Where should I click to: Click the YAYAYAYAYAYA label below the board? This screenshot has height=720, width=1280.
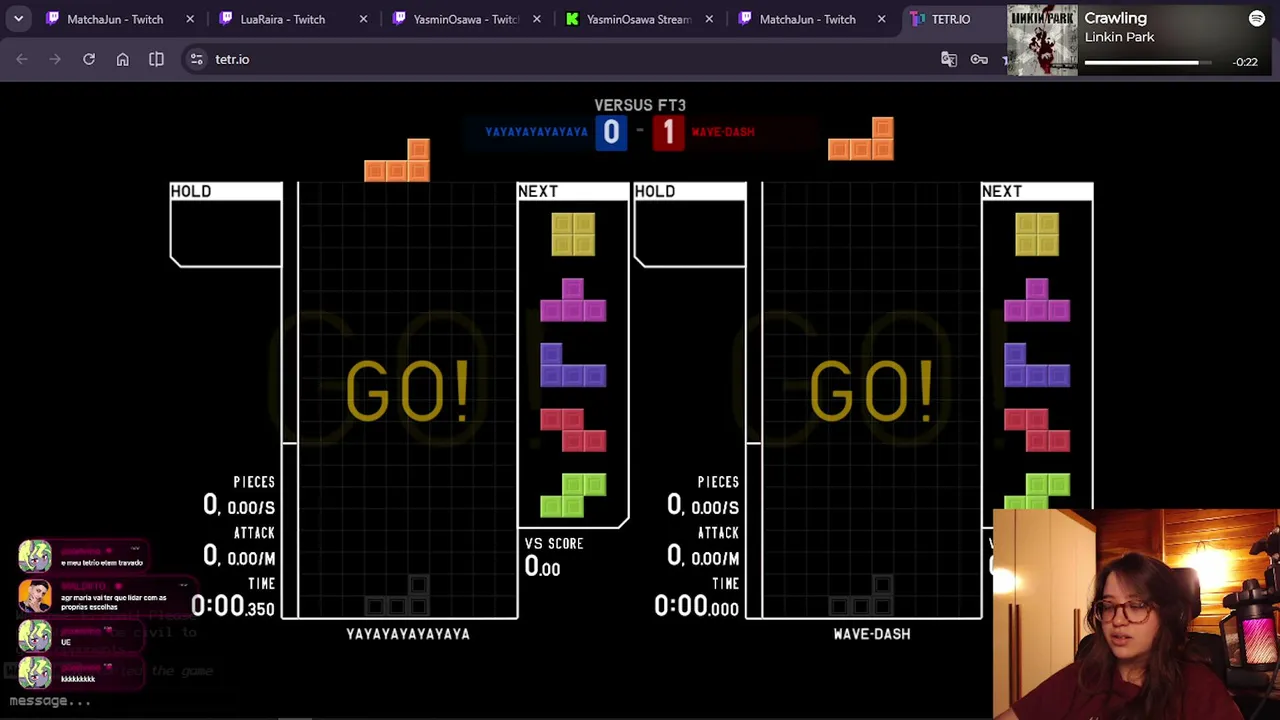(408, 634)
